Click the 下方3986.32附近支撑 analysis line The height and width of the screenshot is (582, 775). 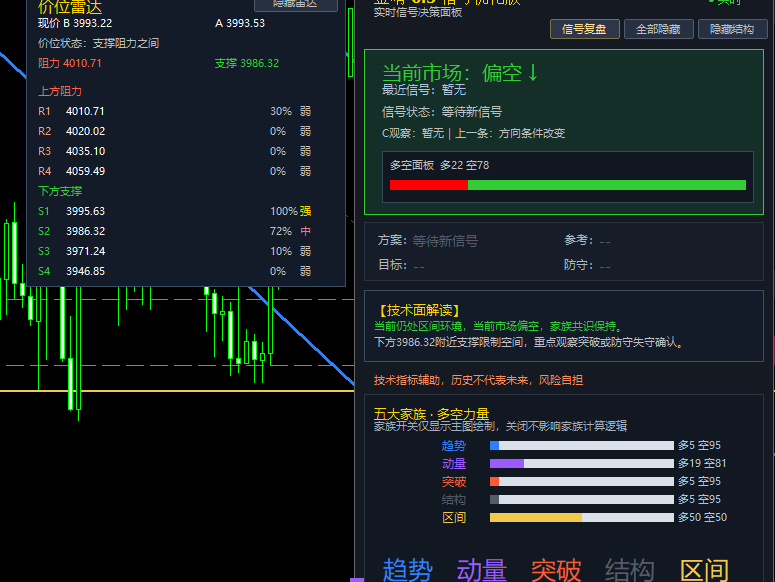point(531,342)
